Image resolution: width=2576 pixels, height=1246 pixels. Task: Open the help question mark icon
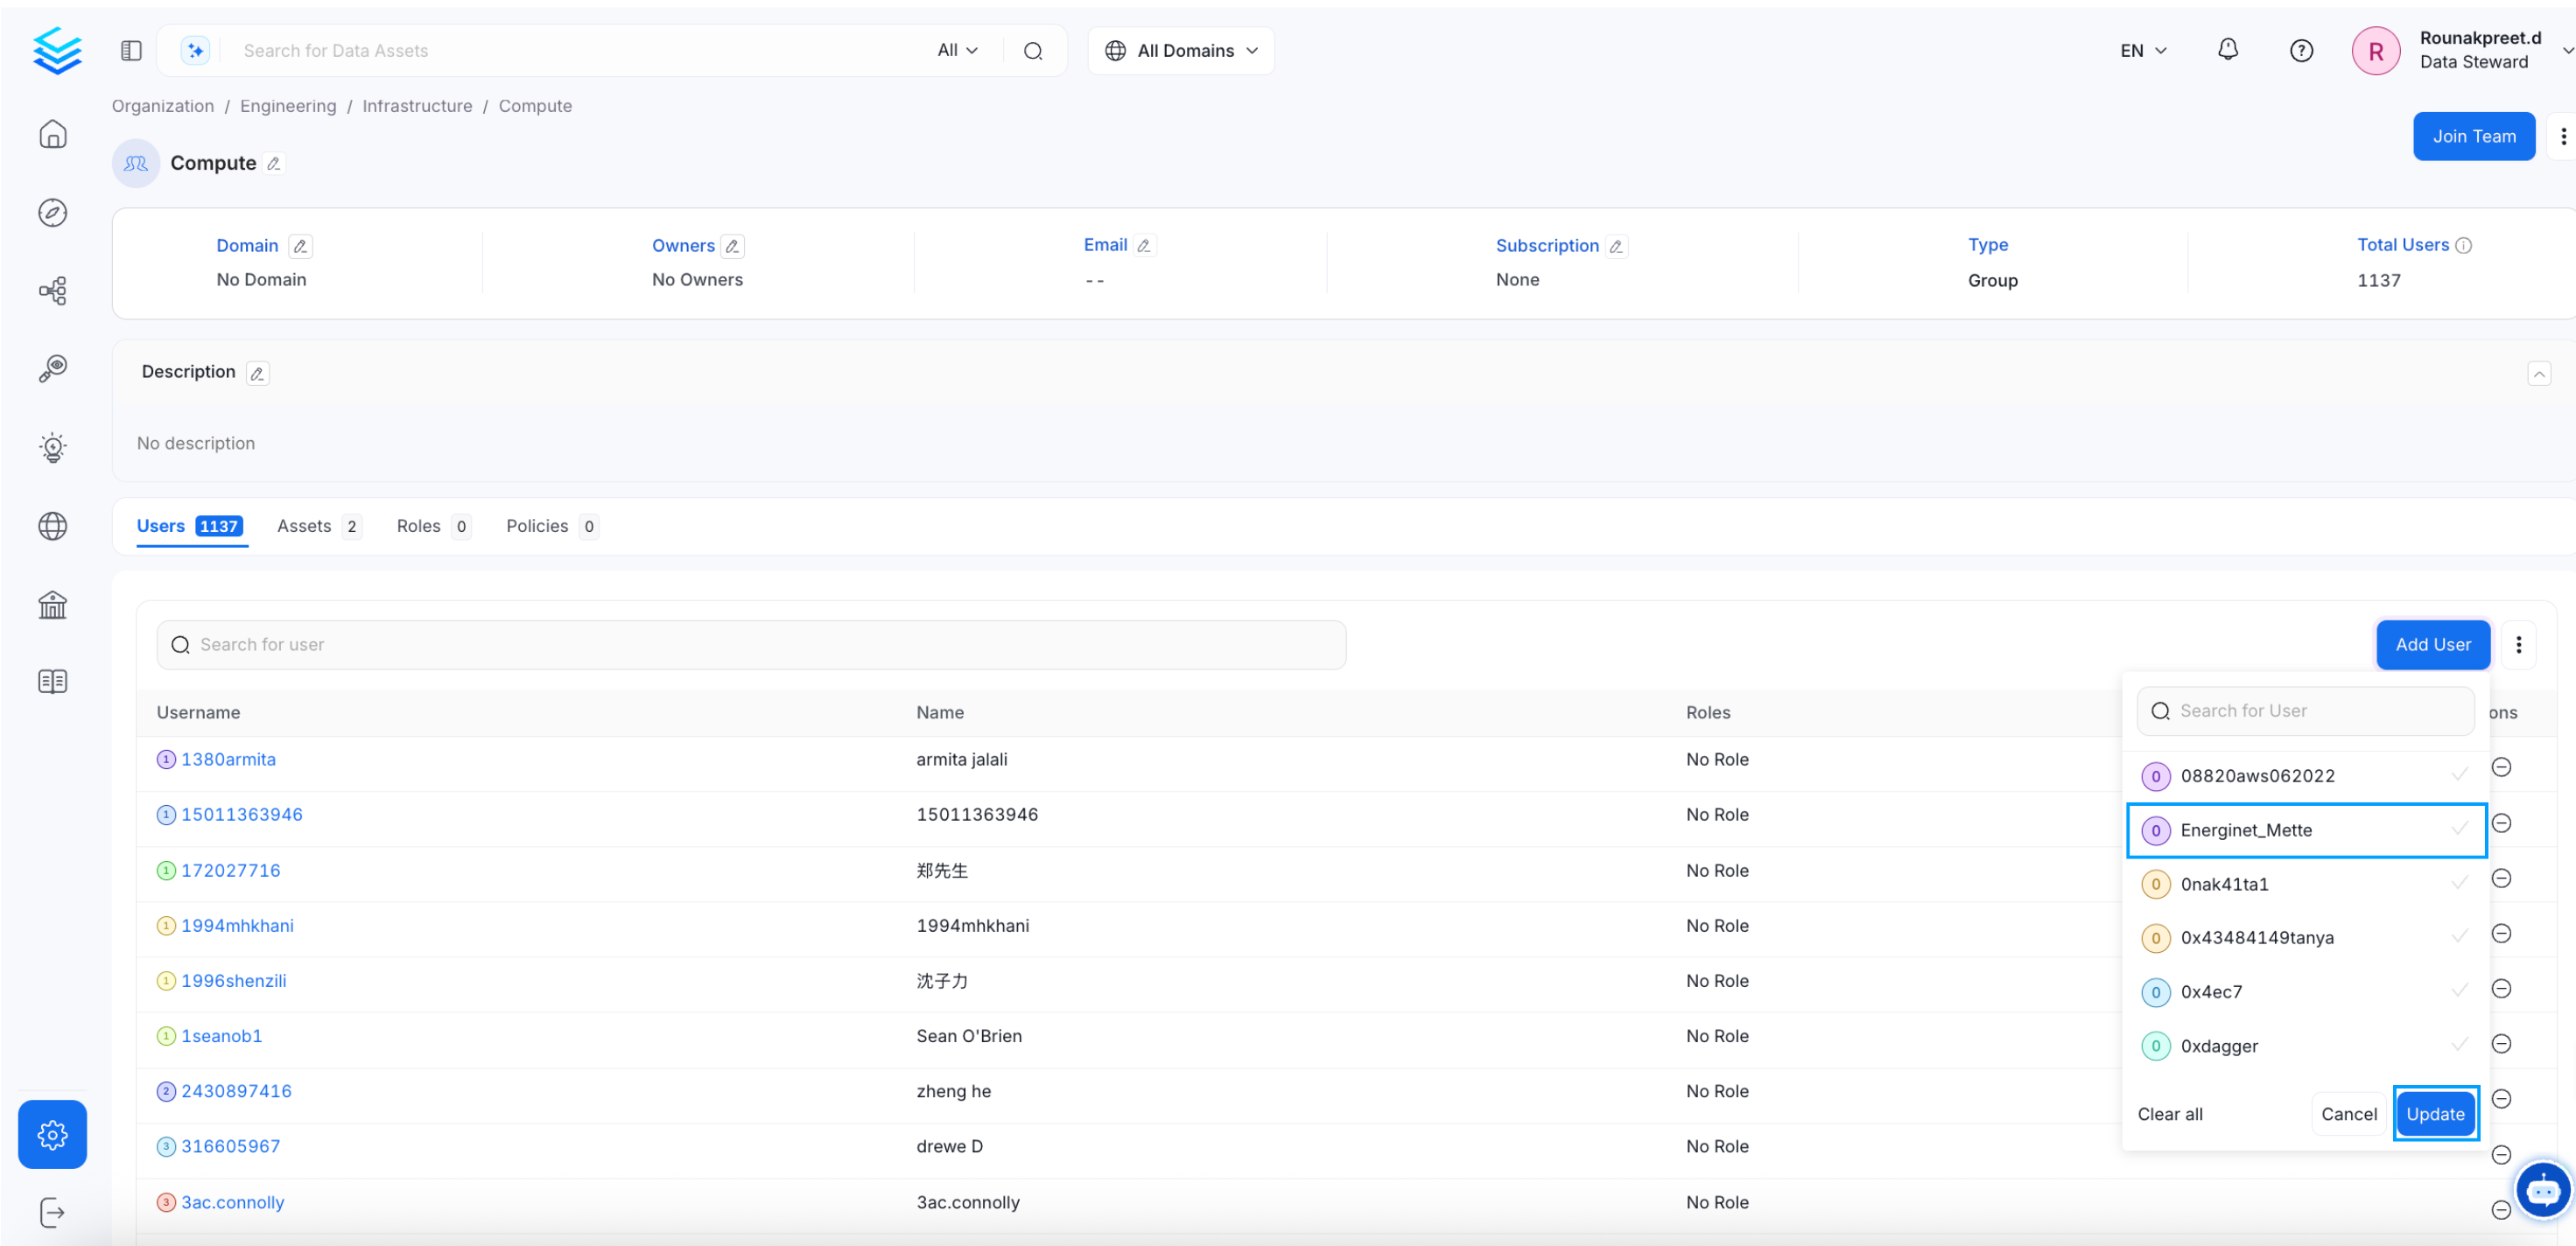pyautogui.click(x=2300, y=50)
